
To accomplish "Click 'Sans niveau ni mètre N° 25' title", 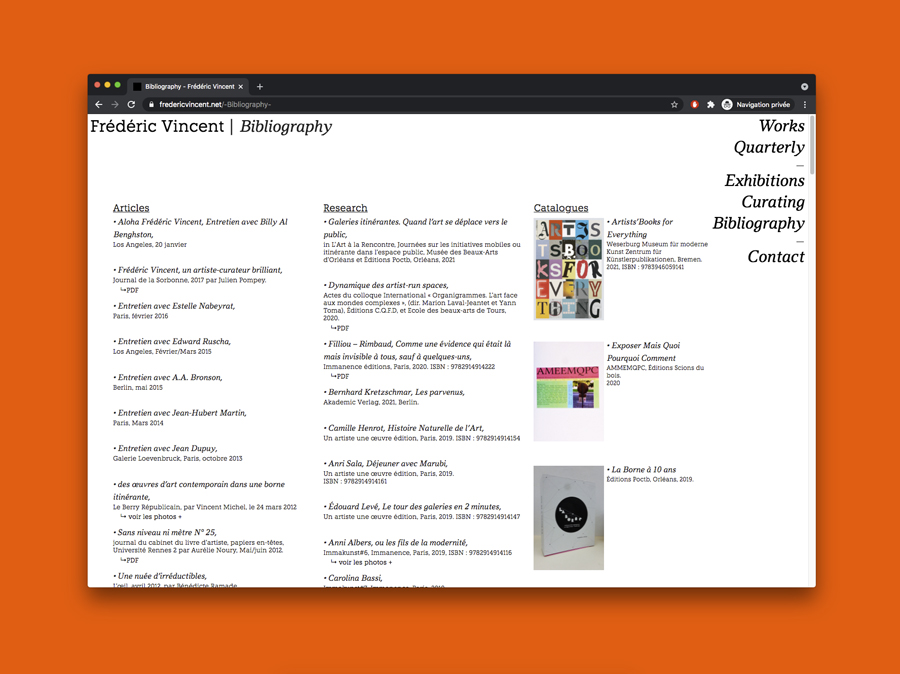I will pyautogui.click(x=165, y=532).
